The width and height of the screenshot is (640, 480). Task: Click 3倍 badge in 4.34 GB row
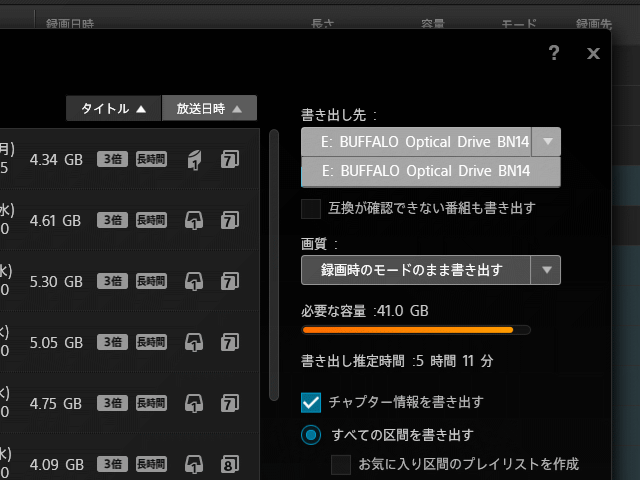(112, 159)
